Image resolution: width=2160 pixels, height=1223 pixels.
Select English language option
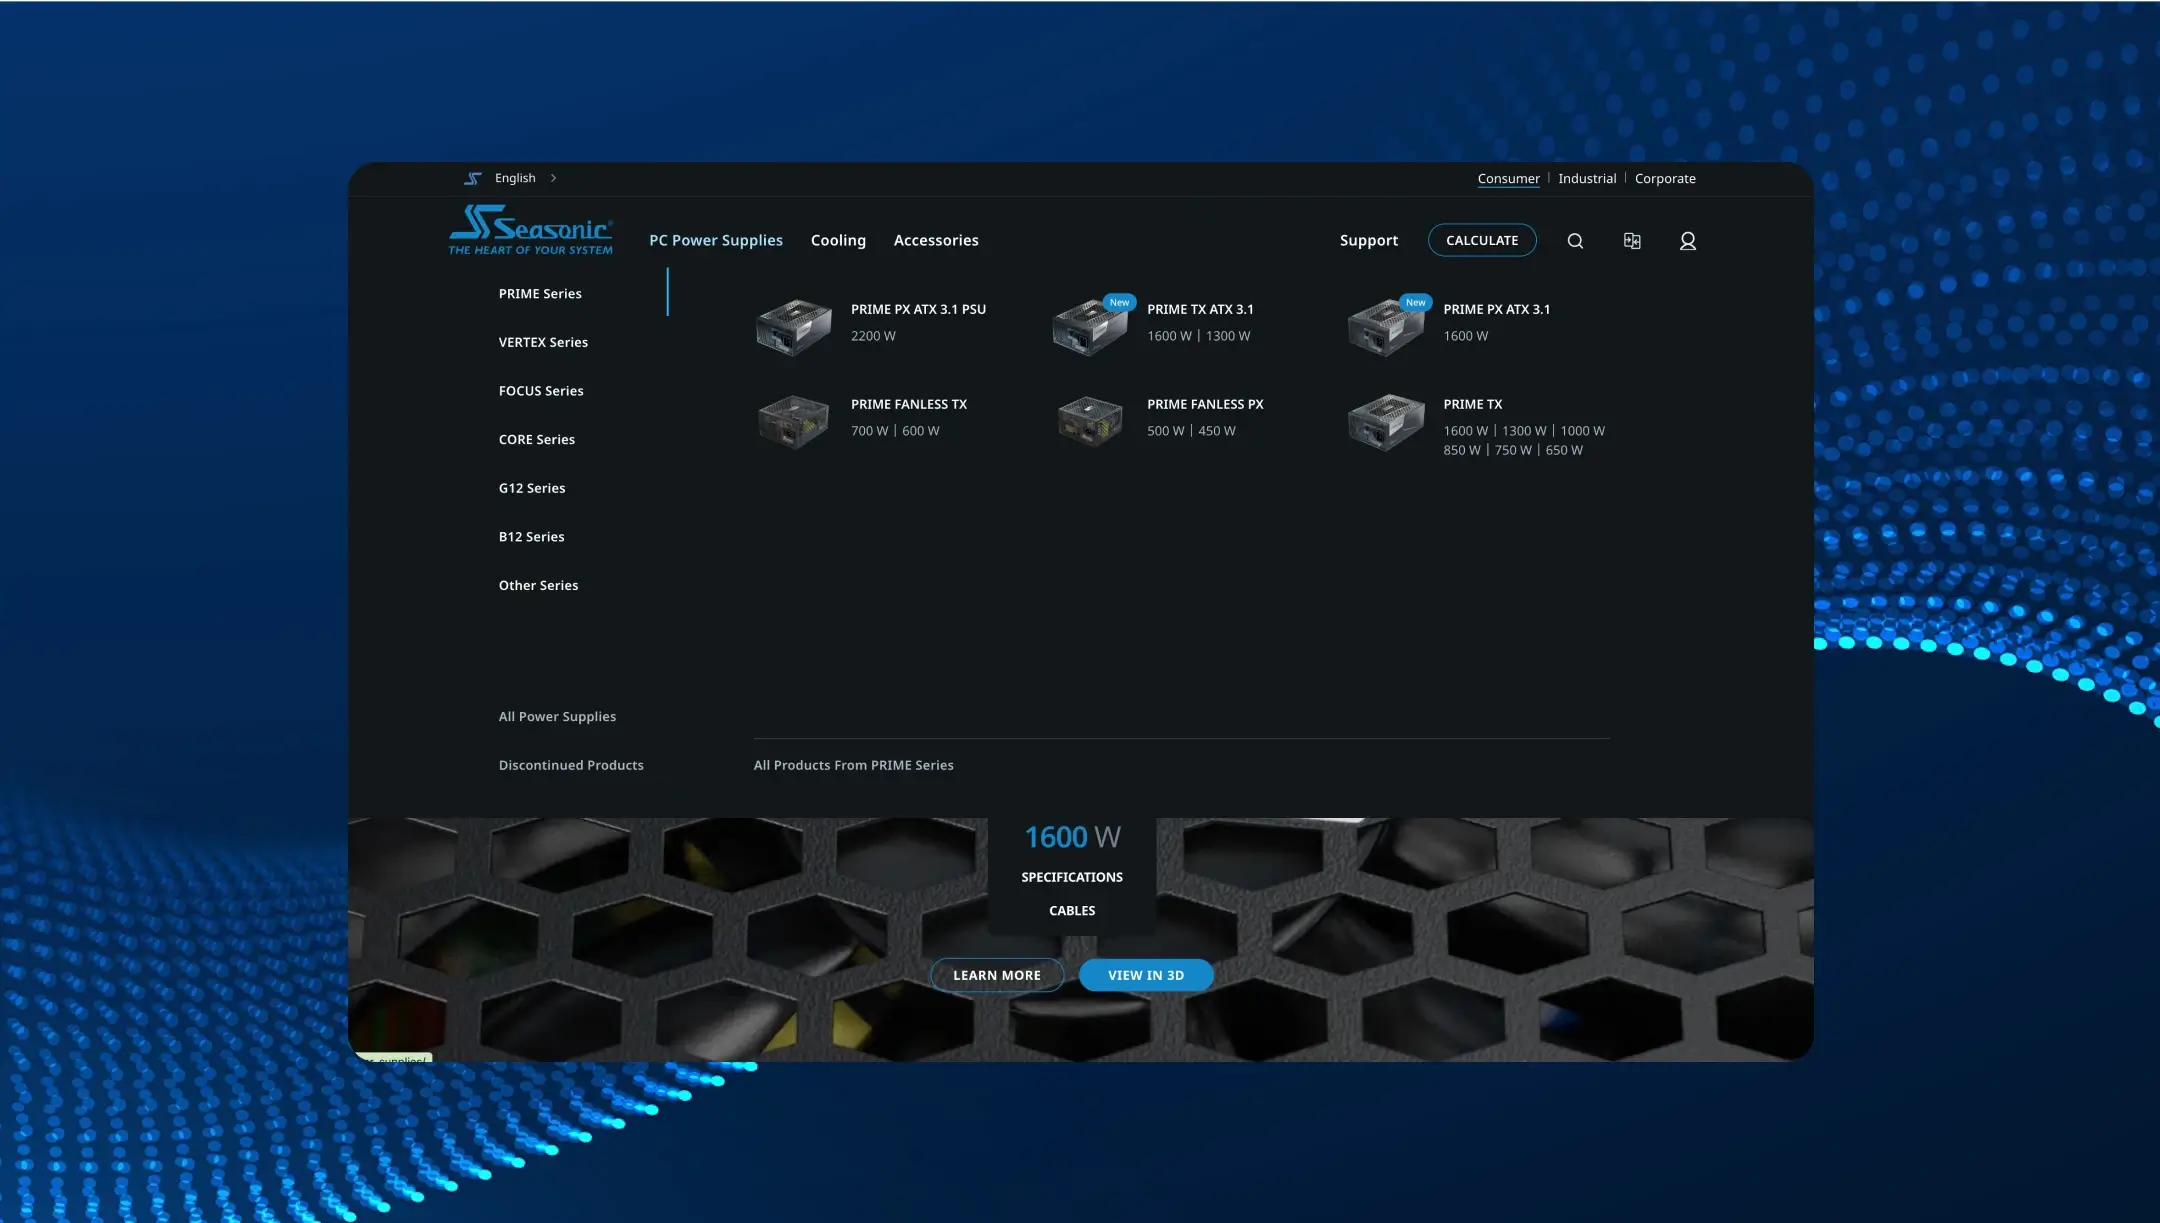(515, 178)
